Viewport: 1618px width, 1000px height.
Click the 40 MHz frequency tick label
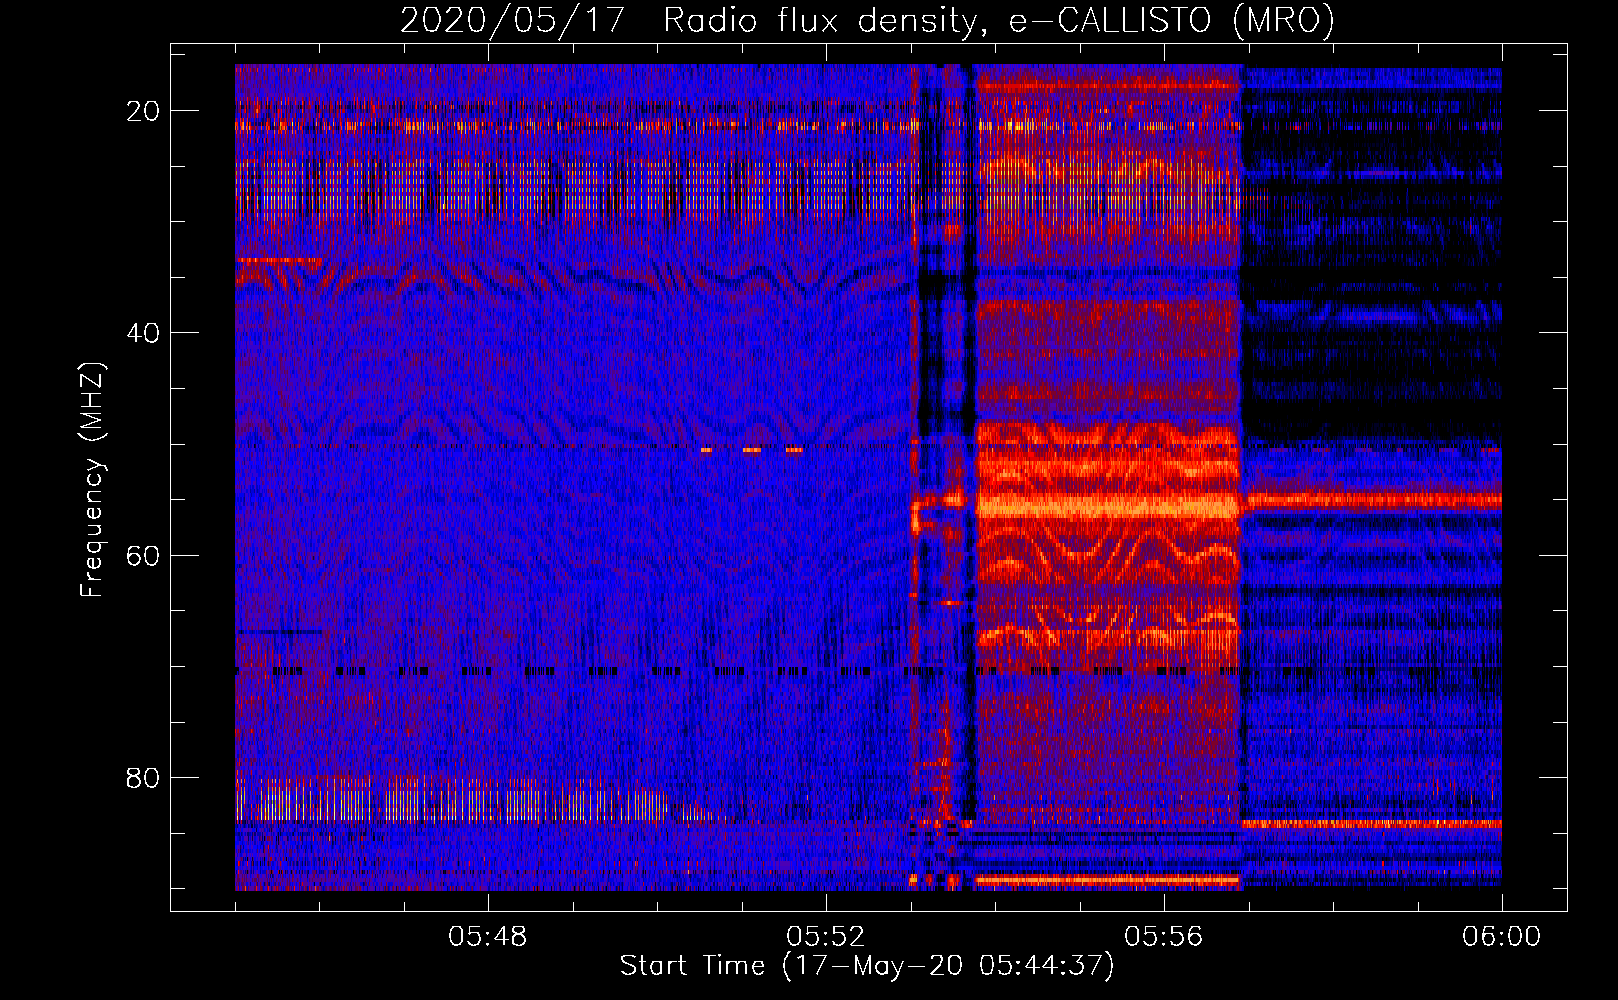pos(143,333)
